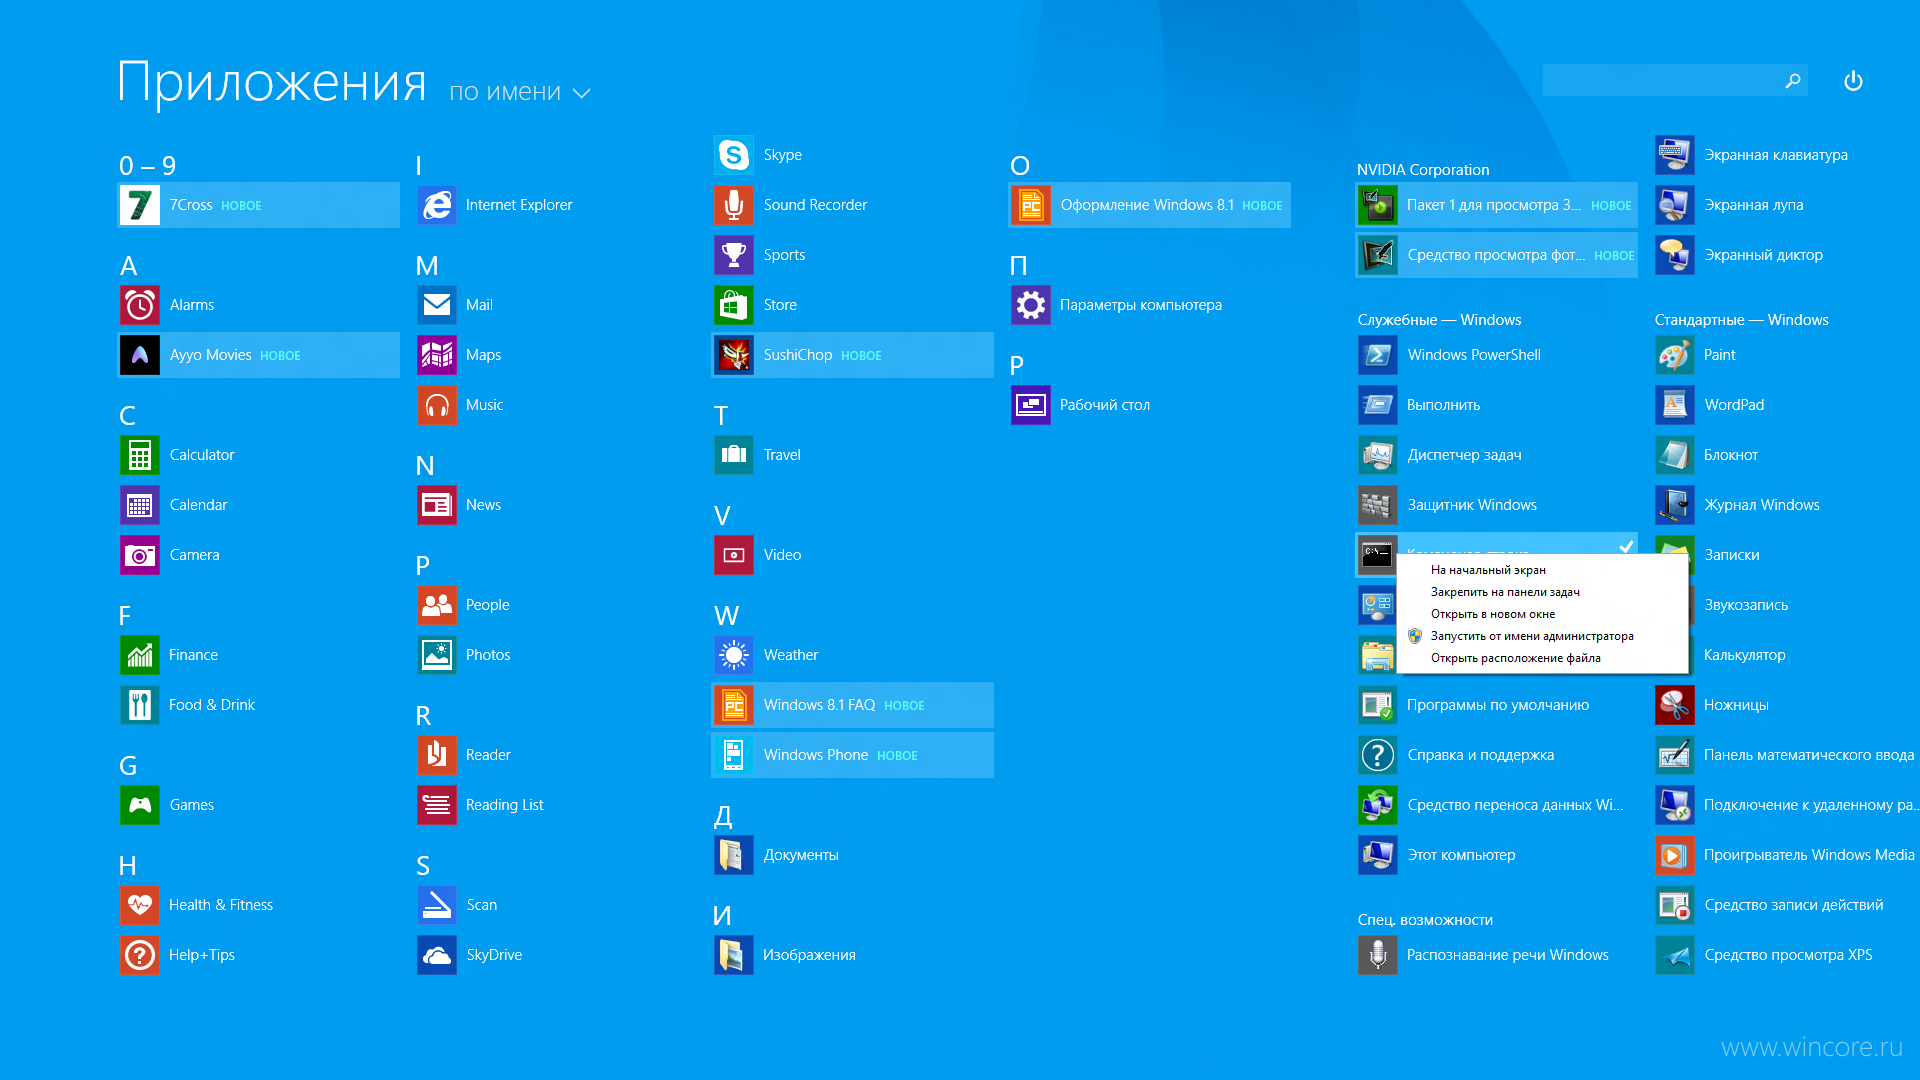
Task: Jump using the '0 – 9' group header
Action: click(x=147, y=166)
